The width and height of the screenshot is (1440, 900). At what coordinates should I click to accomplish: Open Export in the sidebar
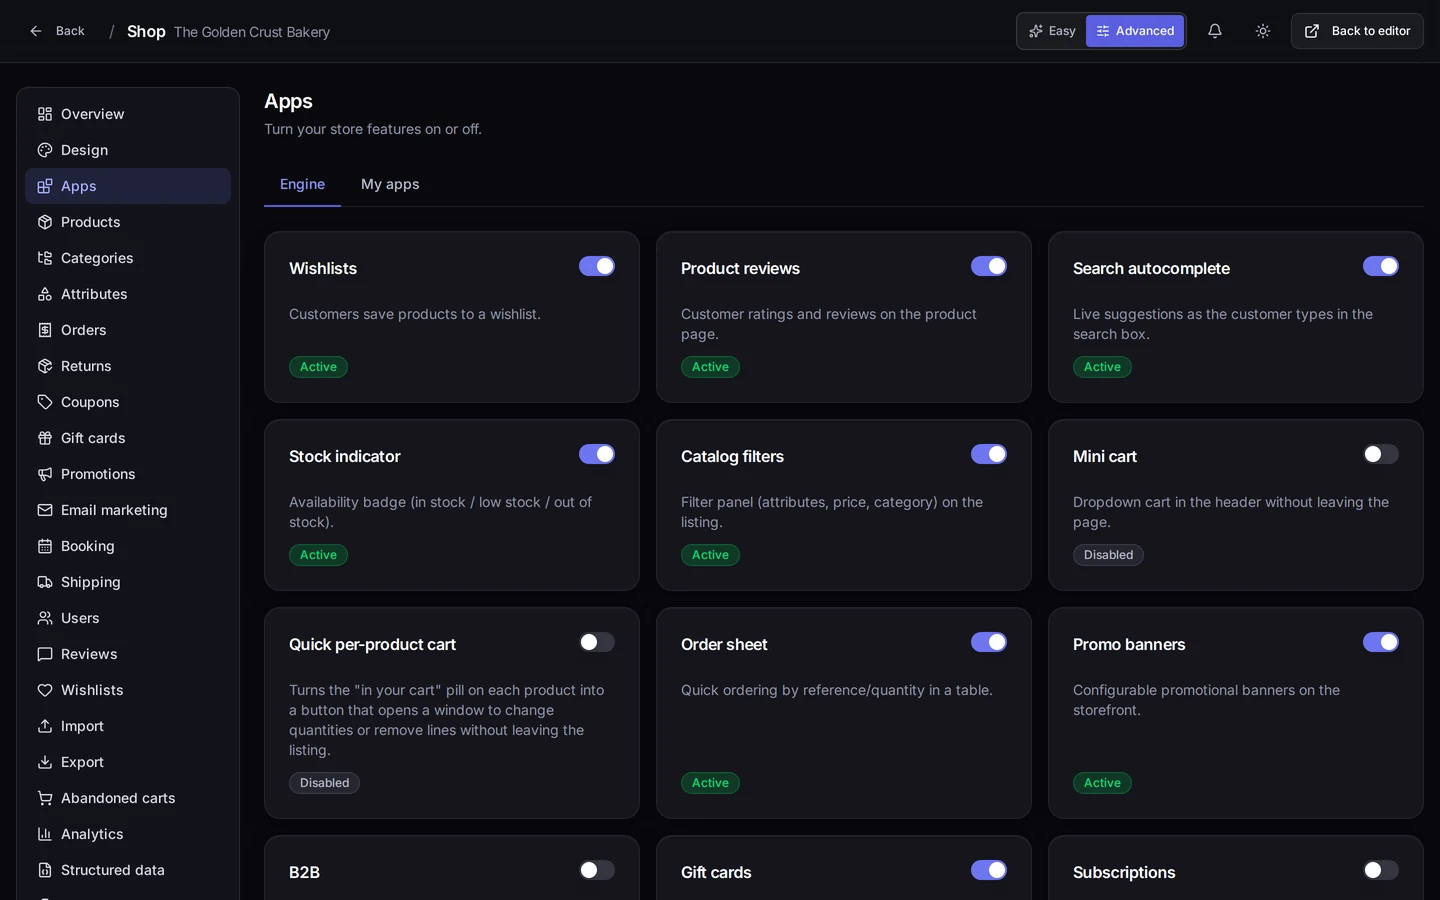tap(128, 762)
